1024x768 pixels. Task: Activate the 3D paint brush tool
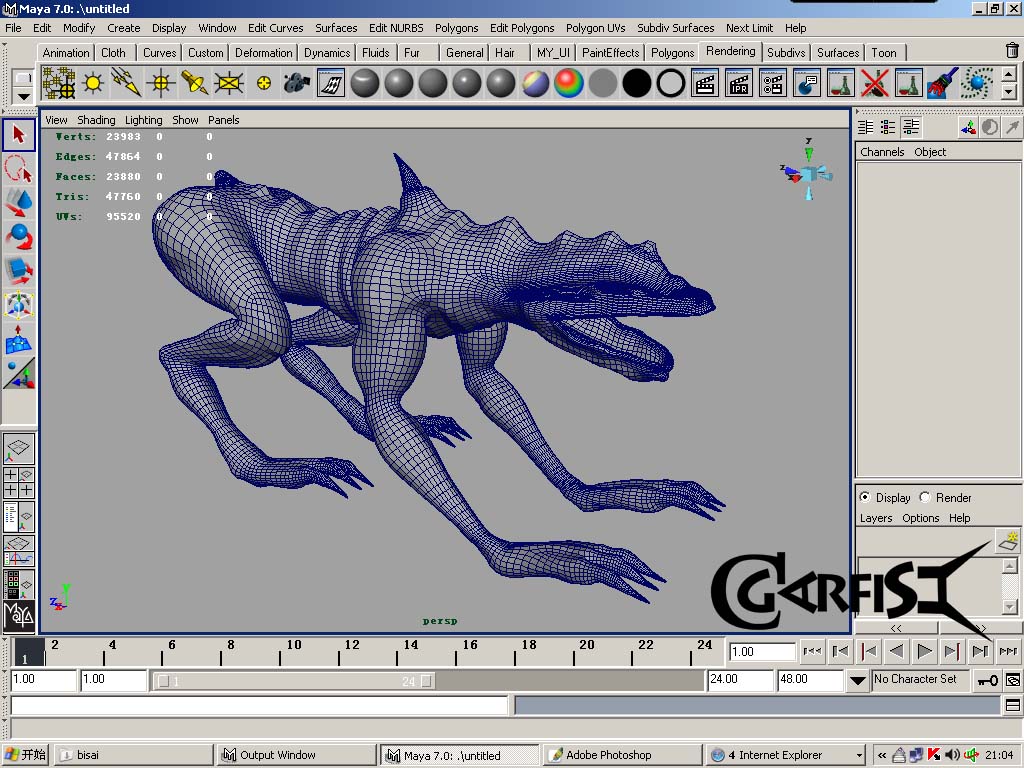[x=942, y=84]
